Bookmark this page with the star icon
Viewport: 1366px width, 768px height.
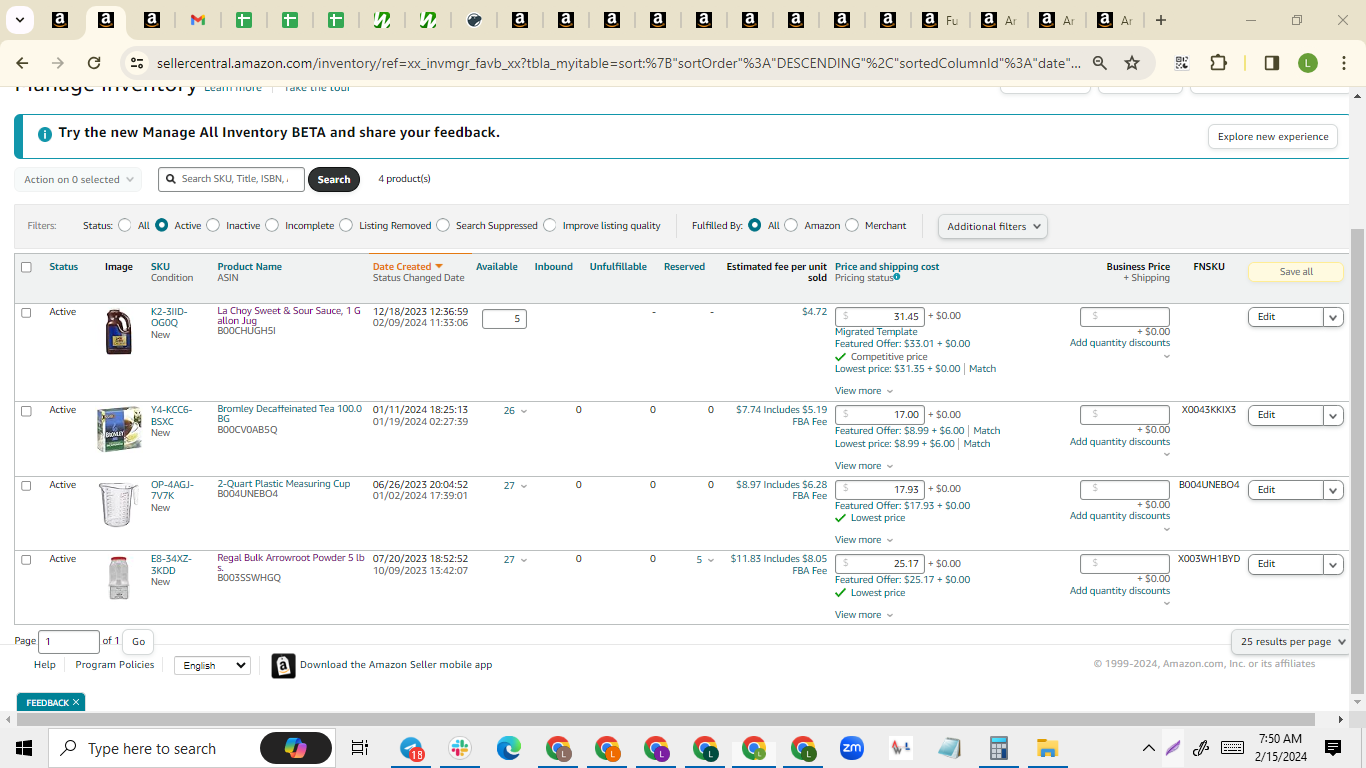(x=1132, y=63)
